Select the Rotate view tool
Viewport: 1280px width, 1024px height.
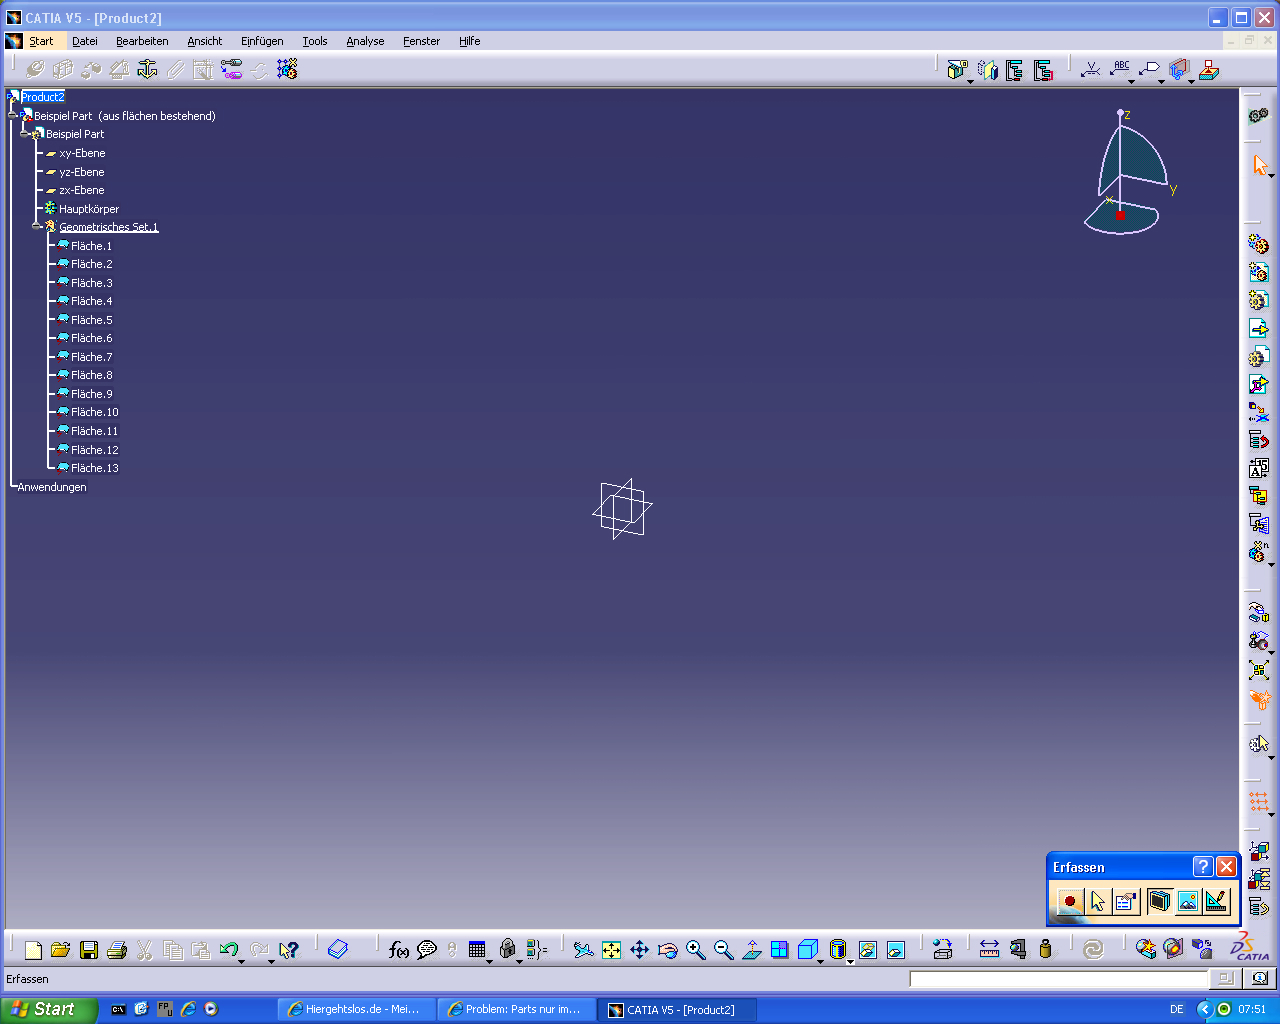click(667, 950)
